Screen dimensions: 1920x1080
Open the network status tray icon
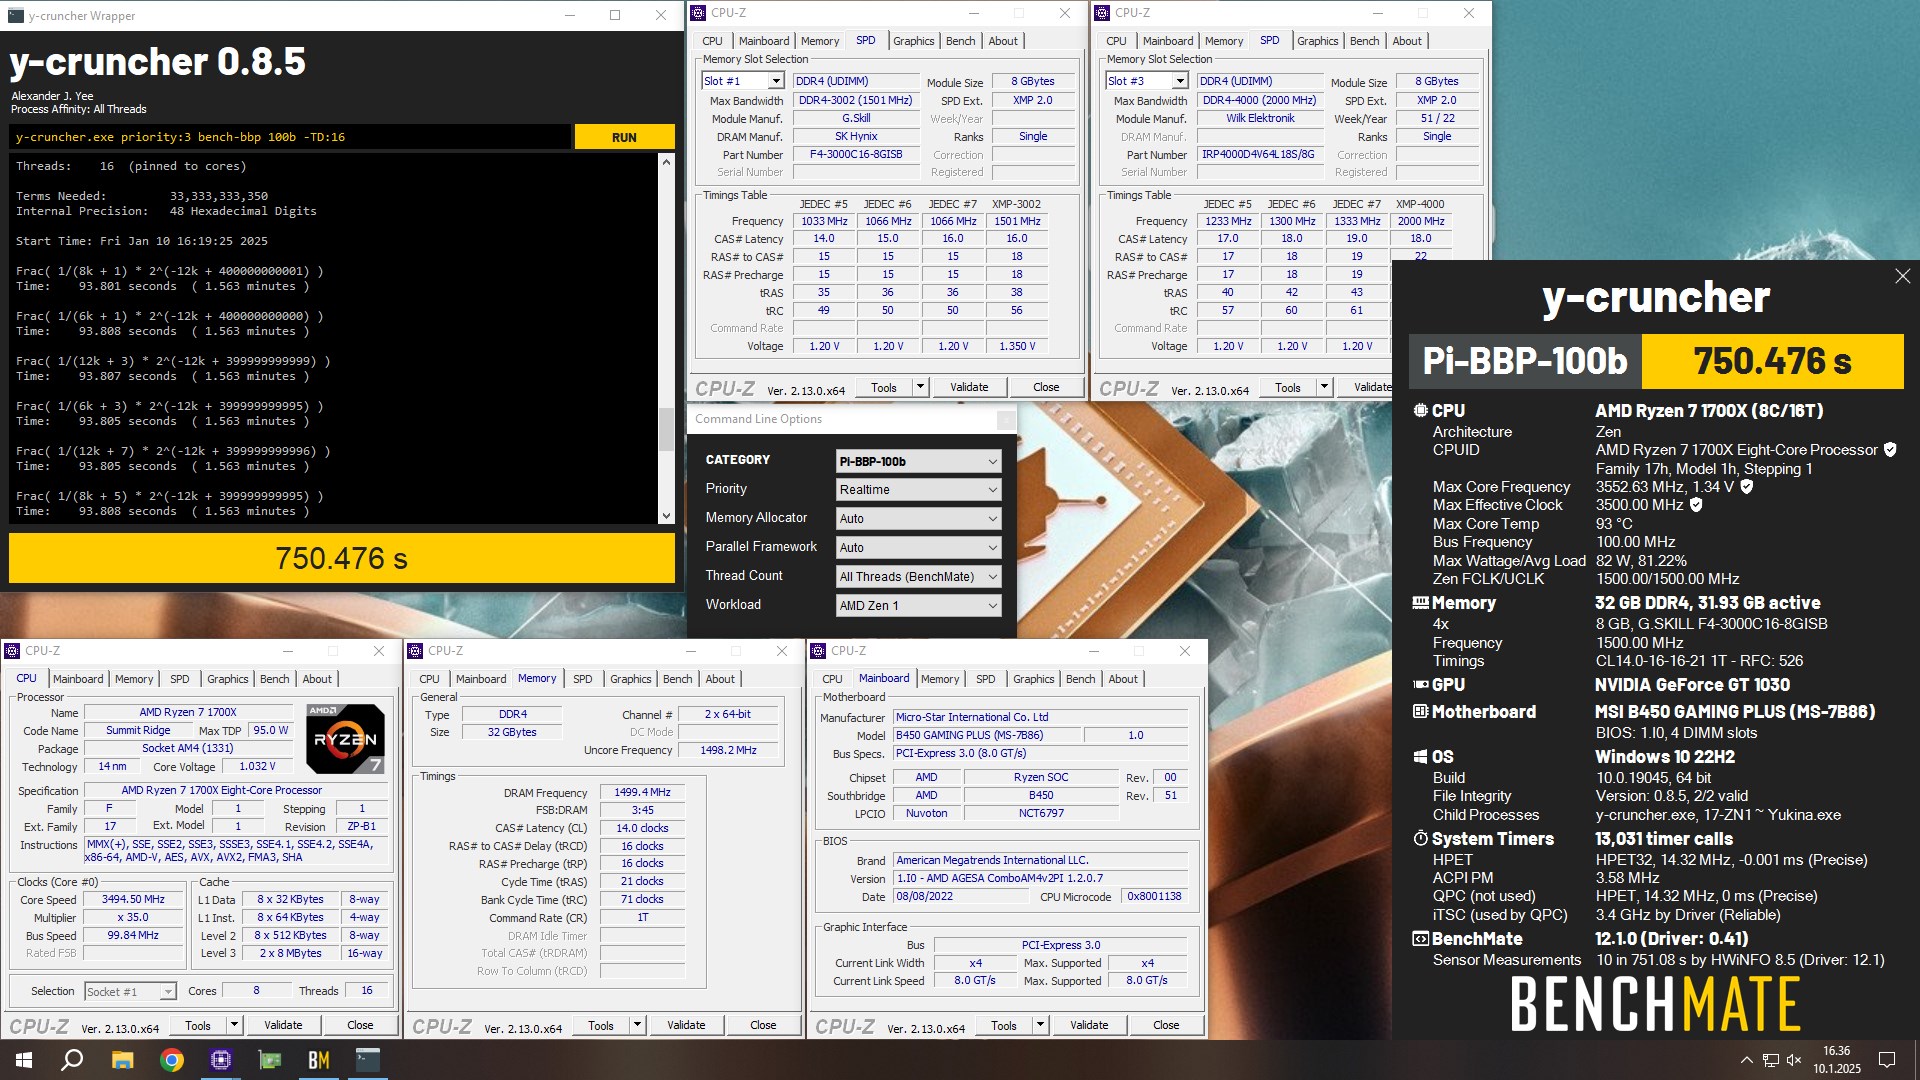[1770, 1060]
